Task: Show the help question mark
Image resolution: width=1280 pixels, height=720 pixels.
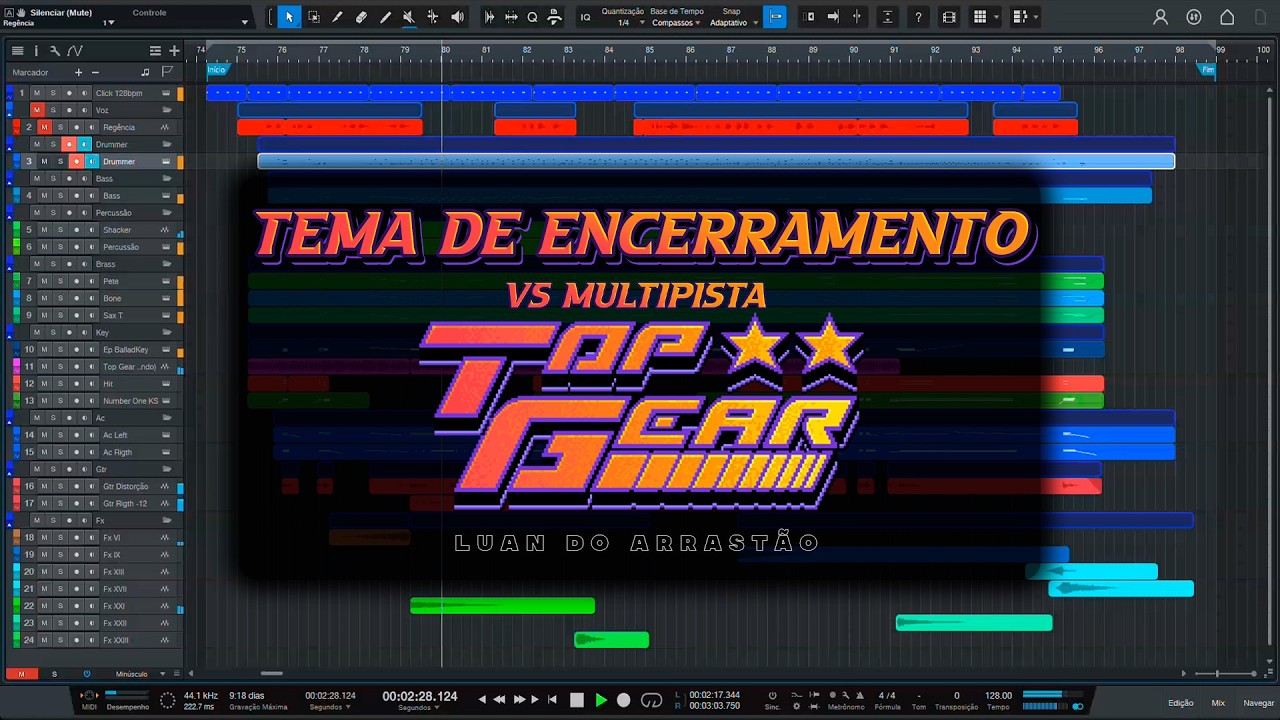Action: [x=918, y=17]
